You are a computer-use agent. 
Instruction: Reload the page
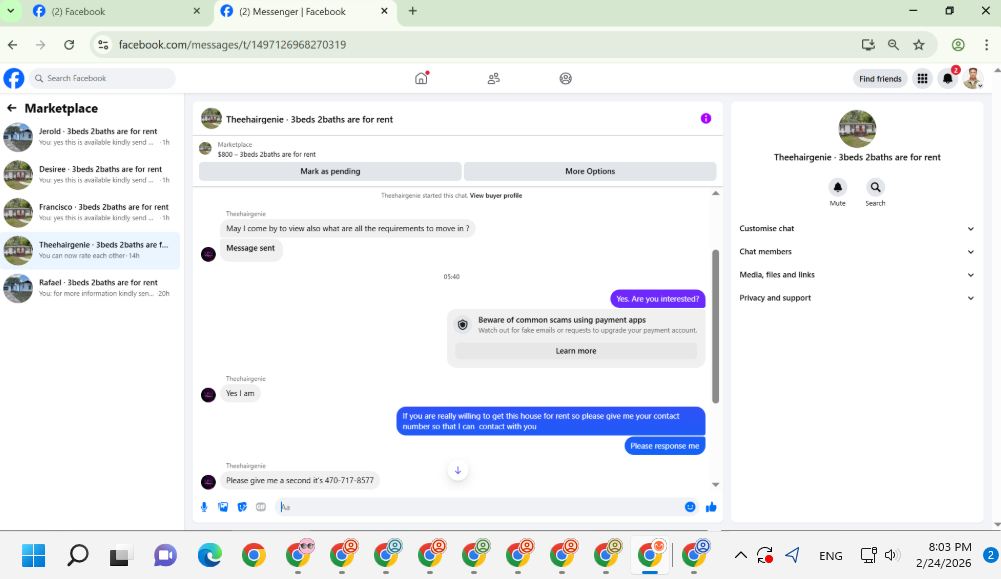pos(69,45)
